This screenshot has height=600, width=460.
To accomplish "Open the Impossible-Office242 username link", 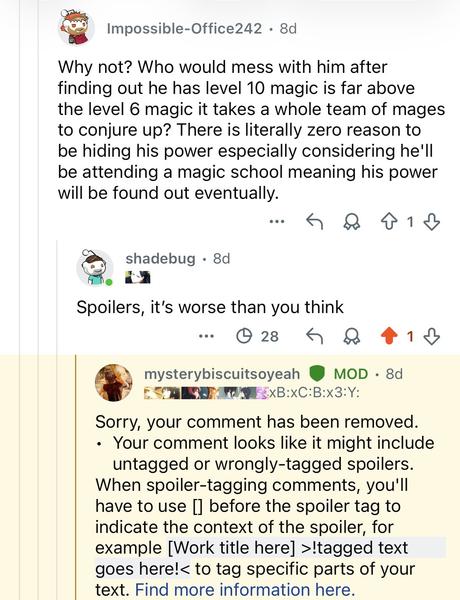I will pyautogui.click(x=184, y=29).
